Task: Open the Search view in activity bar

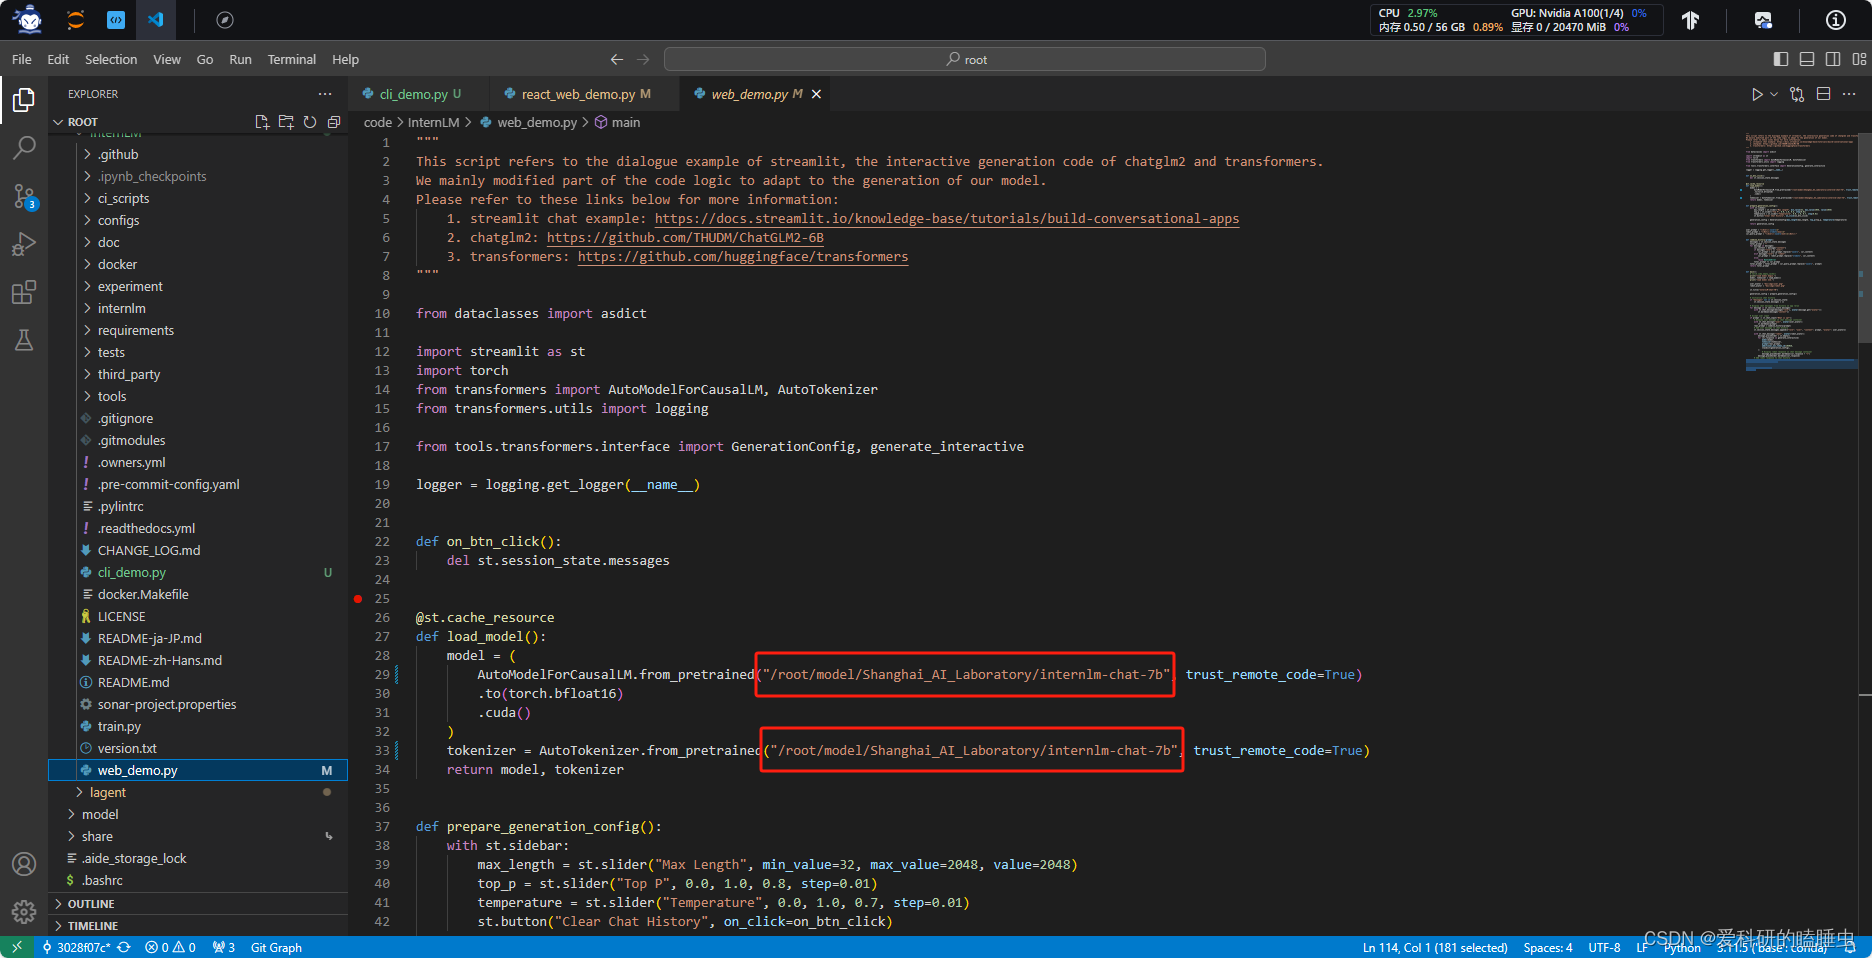Action: (x=24, y=148)
